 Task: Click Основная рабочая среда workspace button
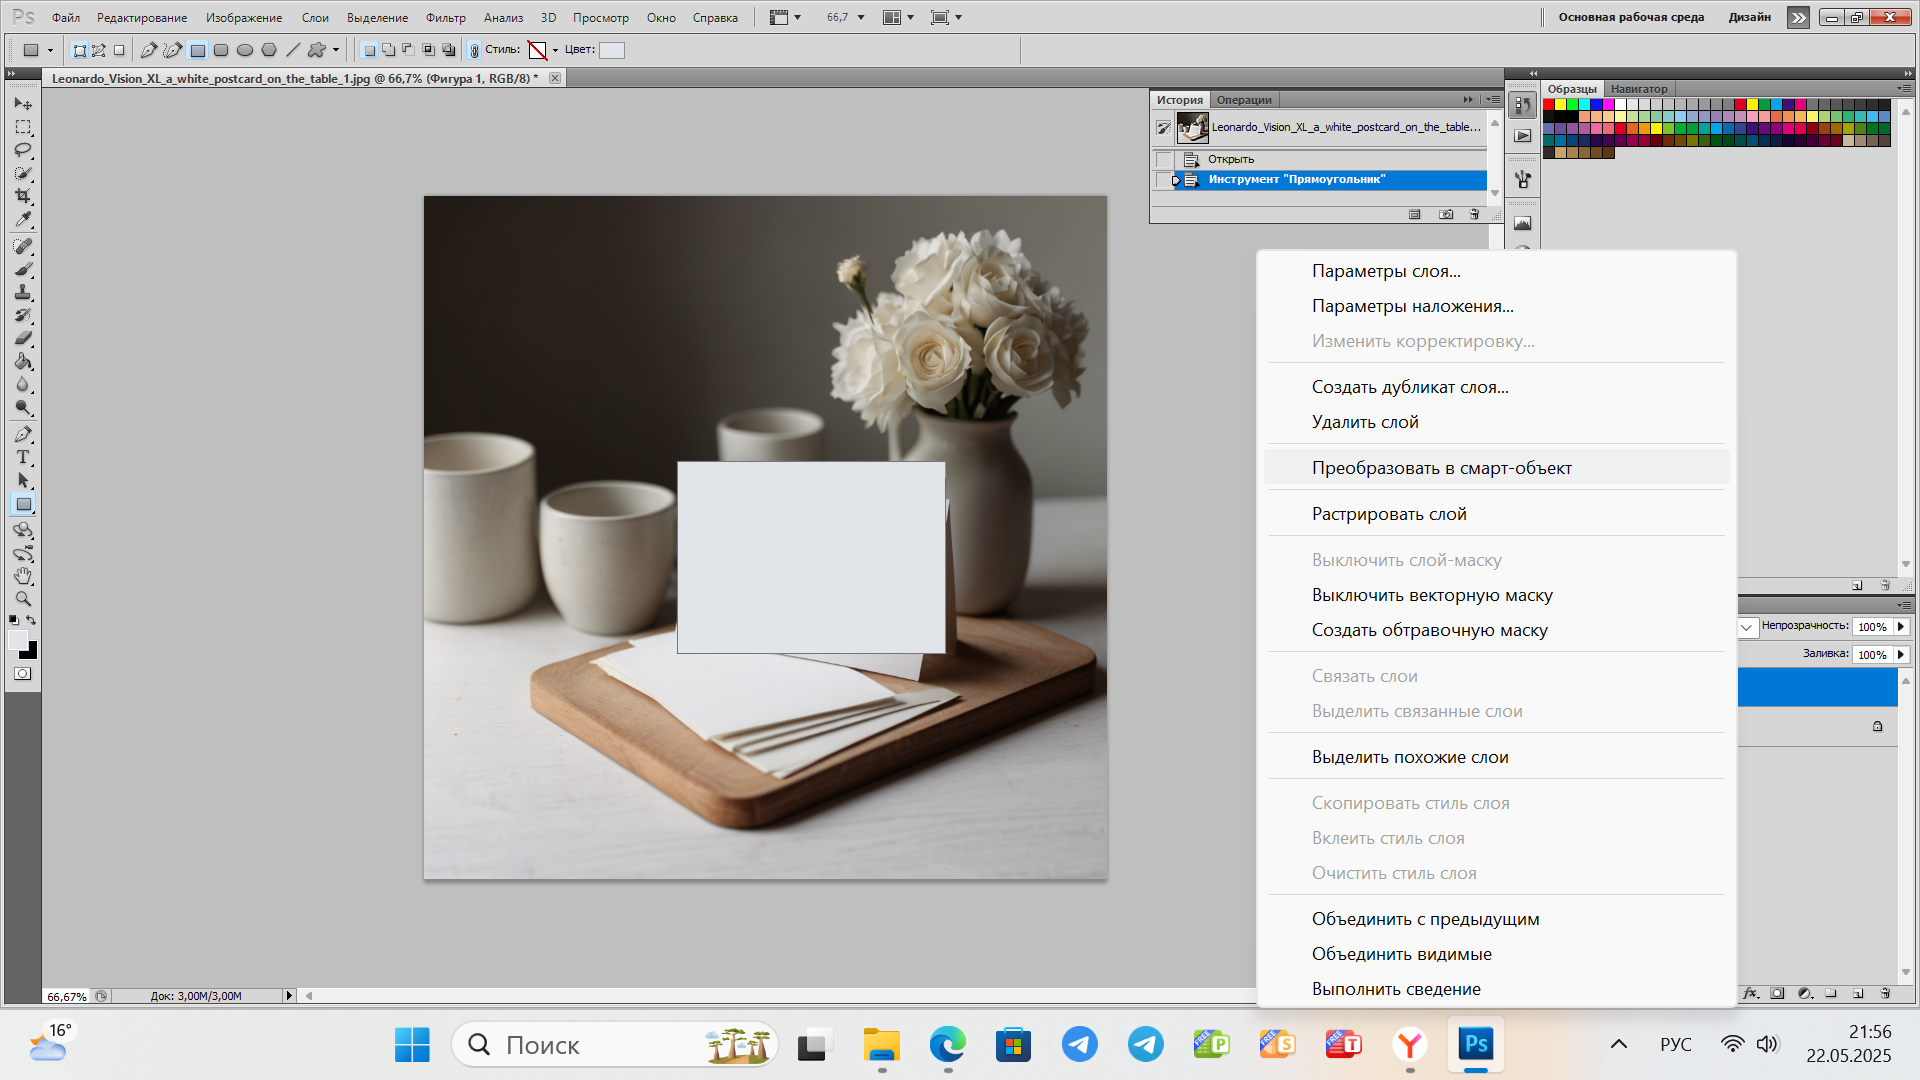[1631, 17]
